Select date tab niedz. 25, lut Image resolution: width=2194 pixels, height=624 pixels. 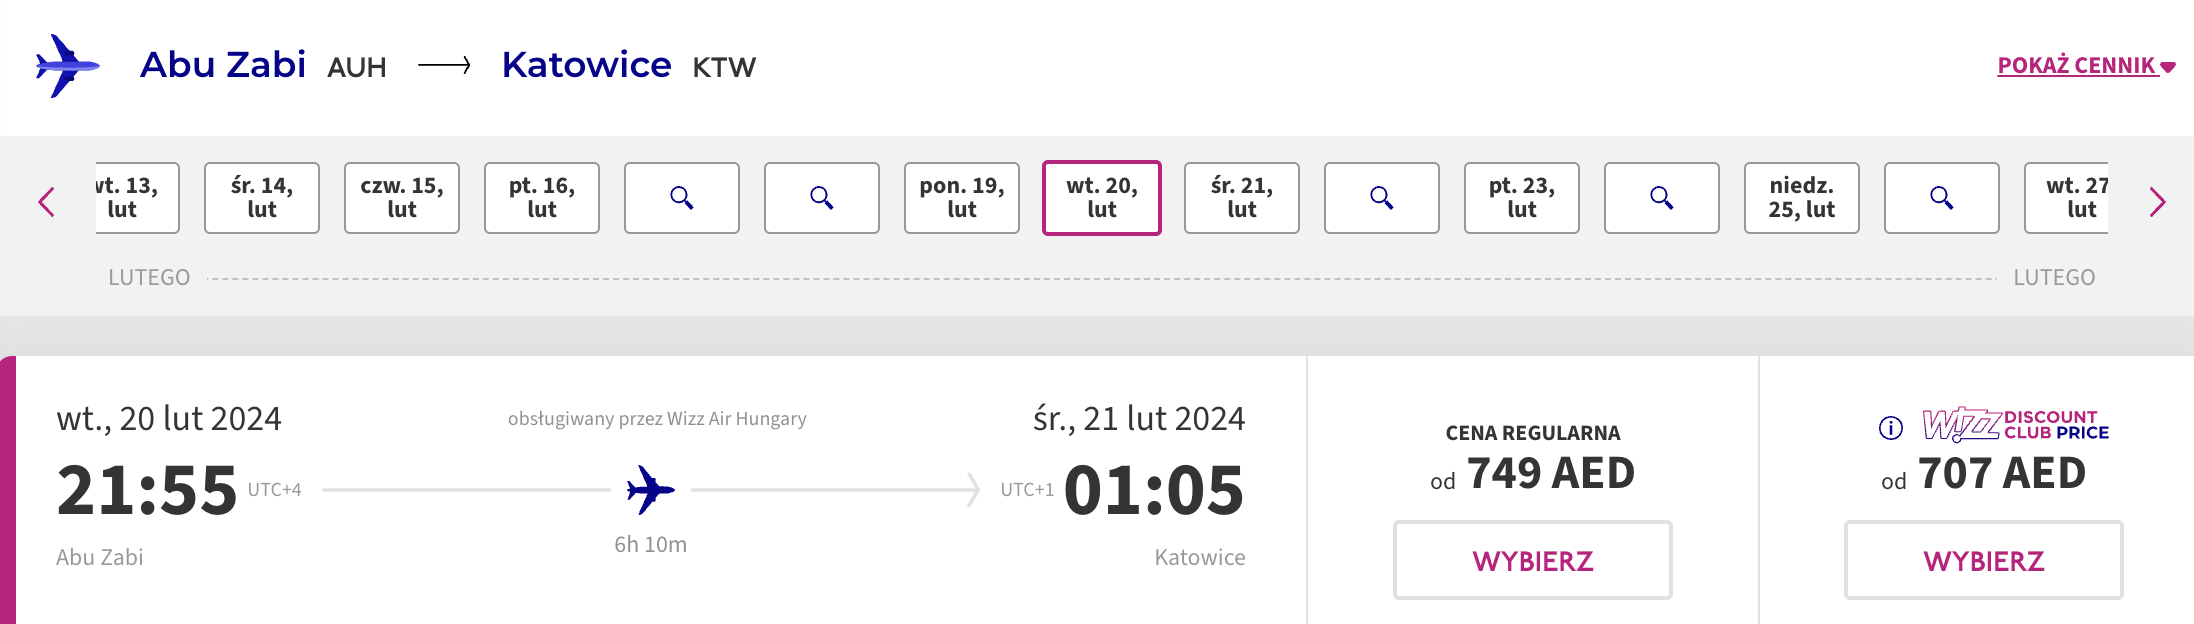(x=1802, y=198)
